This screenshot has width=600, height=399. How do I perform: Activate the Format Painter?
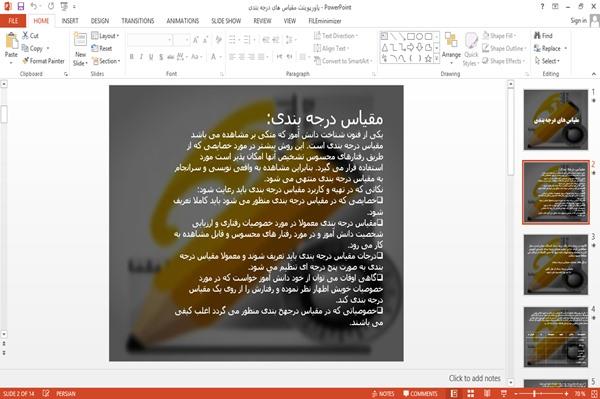pos(43,61)
